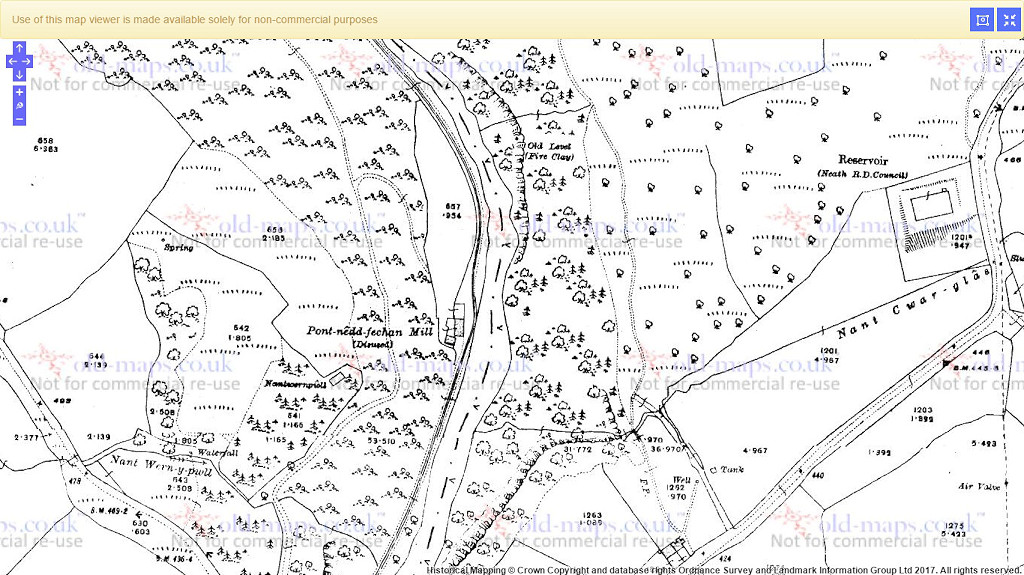Image resolution: width=1024 pixels, height=575 pixels.
Task: Click the 'Reservoir' label on the map
Action: click(x=863, y=160)
